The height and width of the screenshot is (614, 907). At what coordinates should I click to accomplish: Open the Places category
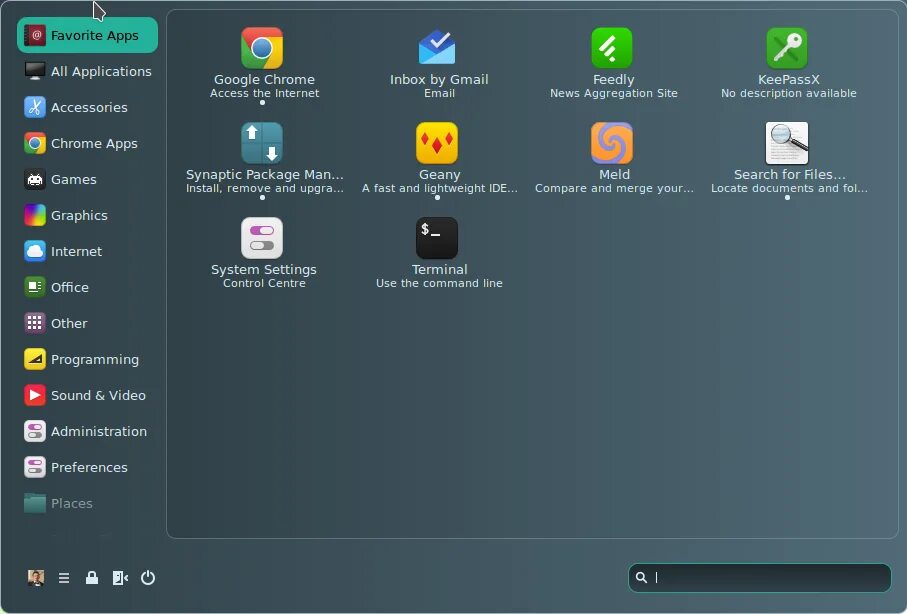click(x=87, y=503)
